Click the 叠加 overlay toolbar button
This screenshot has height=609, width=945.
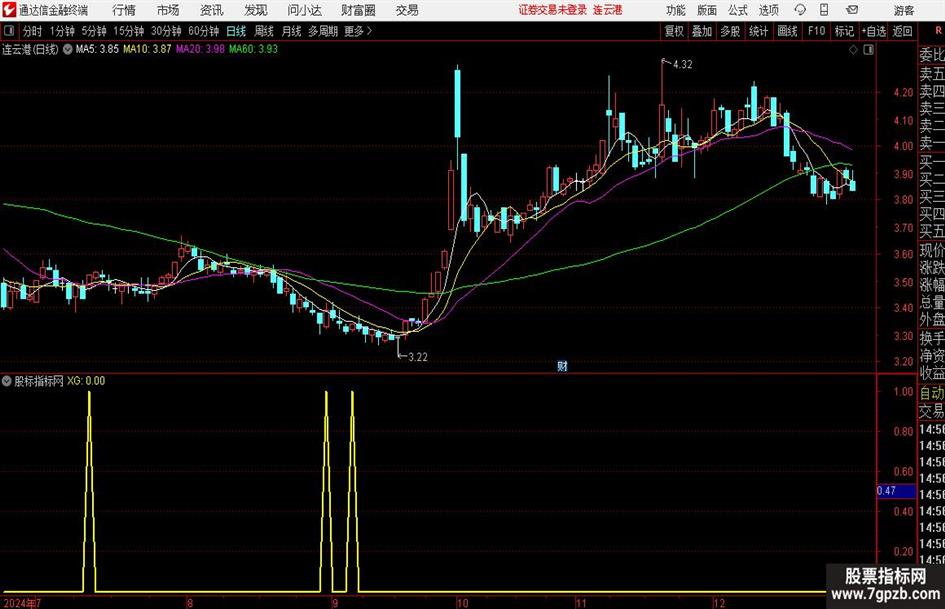pos(702,31)
